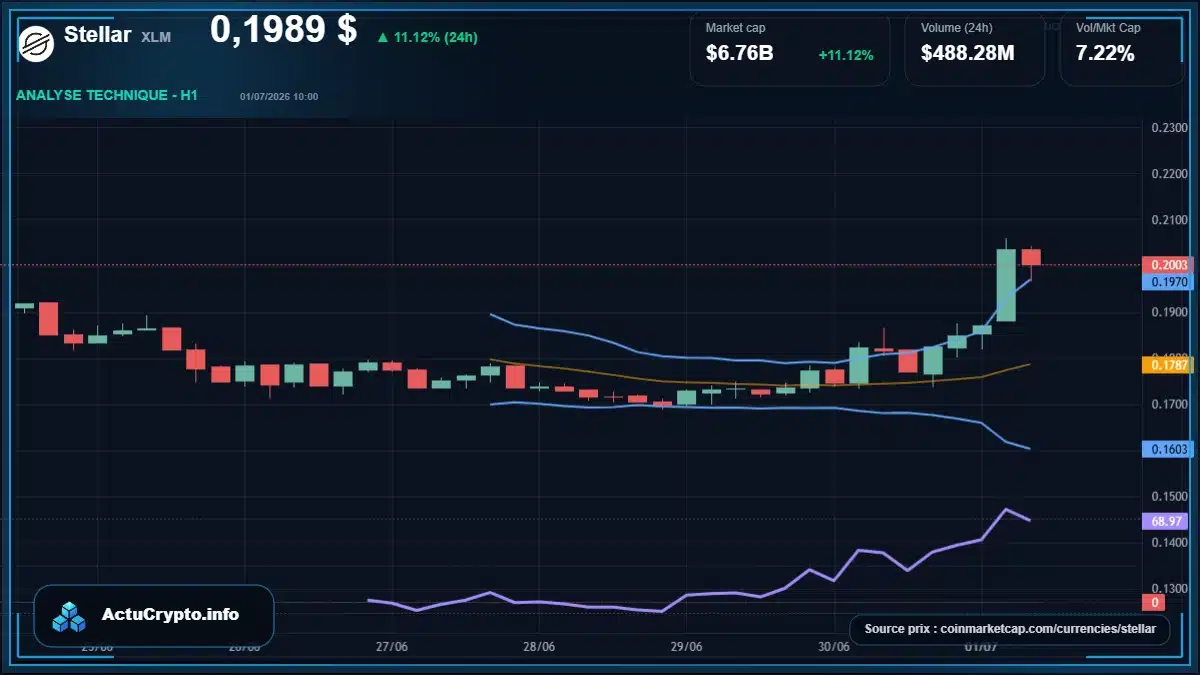Click the purple 68.97 RSI tag
Screen dimensions: 1200x675
pos(1168,521)
